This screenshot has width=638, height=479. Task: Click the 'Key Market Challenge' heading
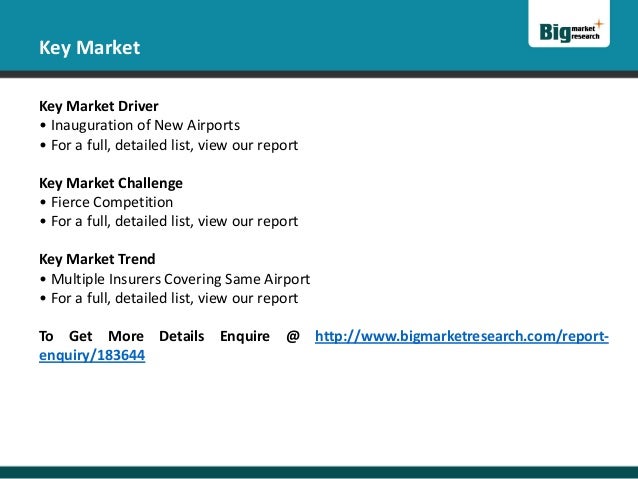click(111, 183)
